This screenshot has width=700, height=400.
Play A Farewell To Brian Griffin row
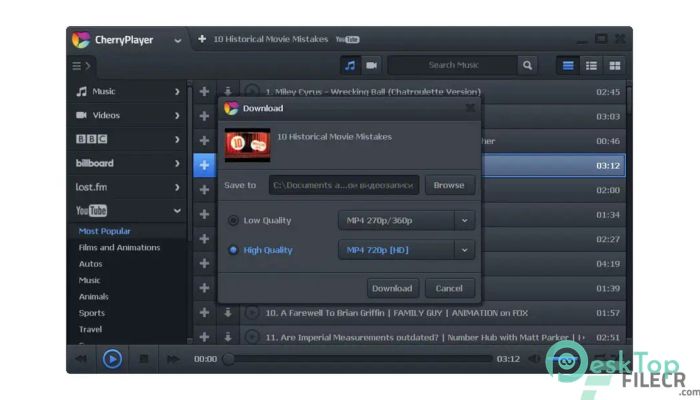[252, 313]
